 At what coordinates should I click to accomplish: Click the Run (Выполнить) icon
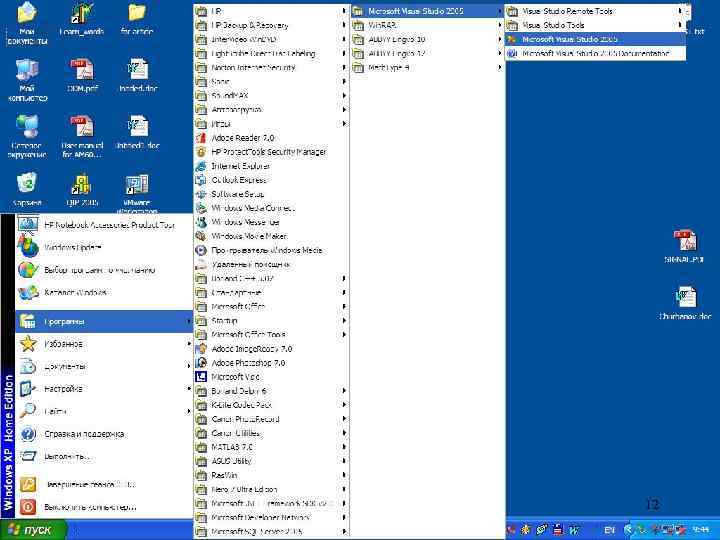tap(28, 456)
